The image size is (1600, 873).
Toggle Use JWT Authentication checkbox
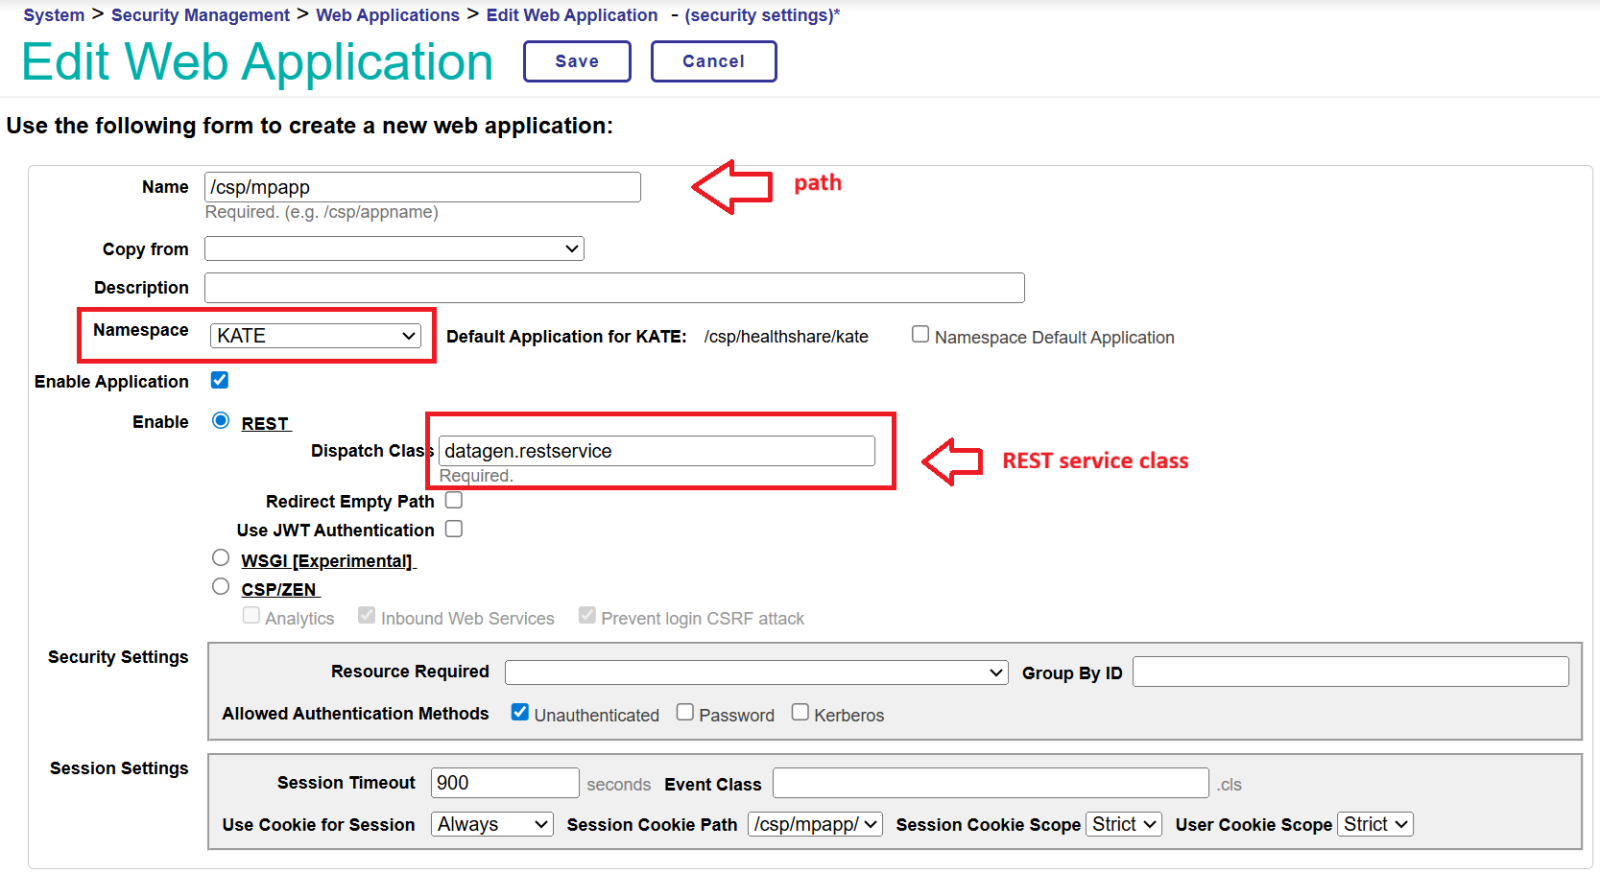pos(454,529)
